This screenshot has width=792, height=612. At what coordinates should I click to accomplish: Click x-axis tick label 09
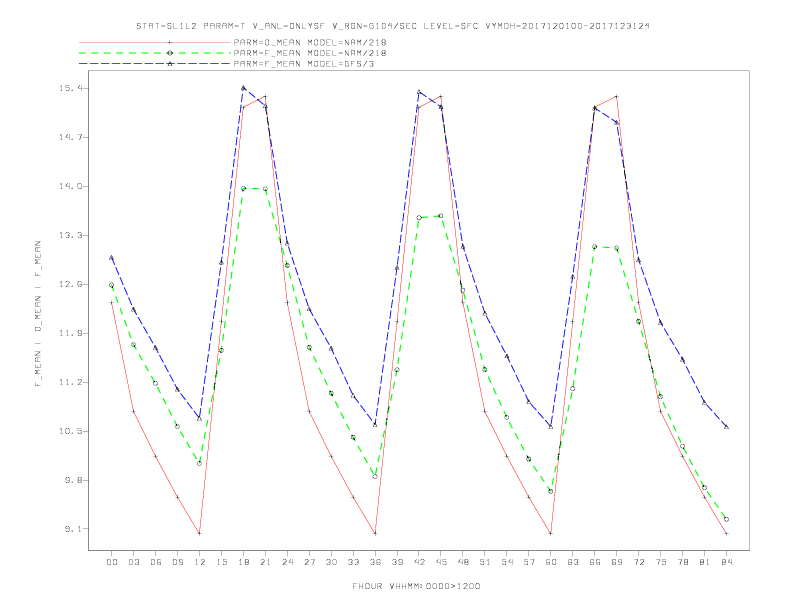pyautogui.click(x=177, y=562)
